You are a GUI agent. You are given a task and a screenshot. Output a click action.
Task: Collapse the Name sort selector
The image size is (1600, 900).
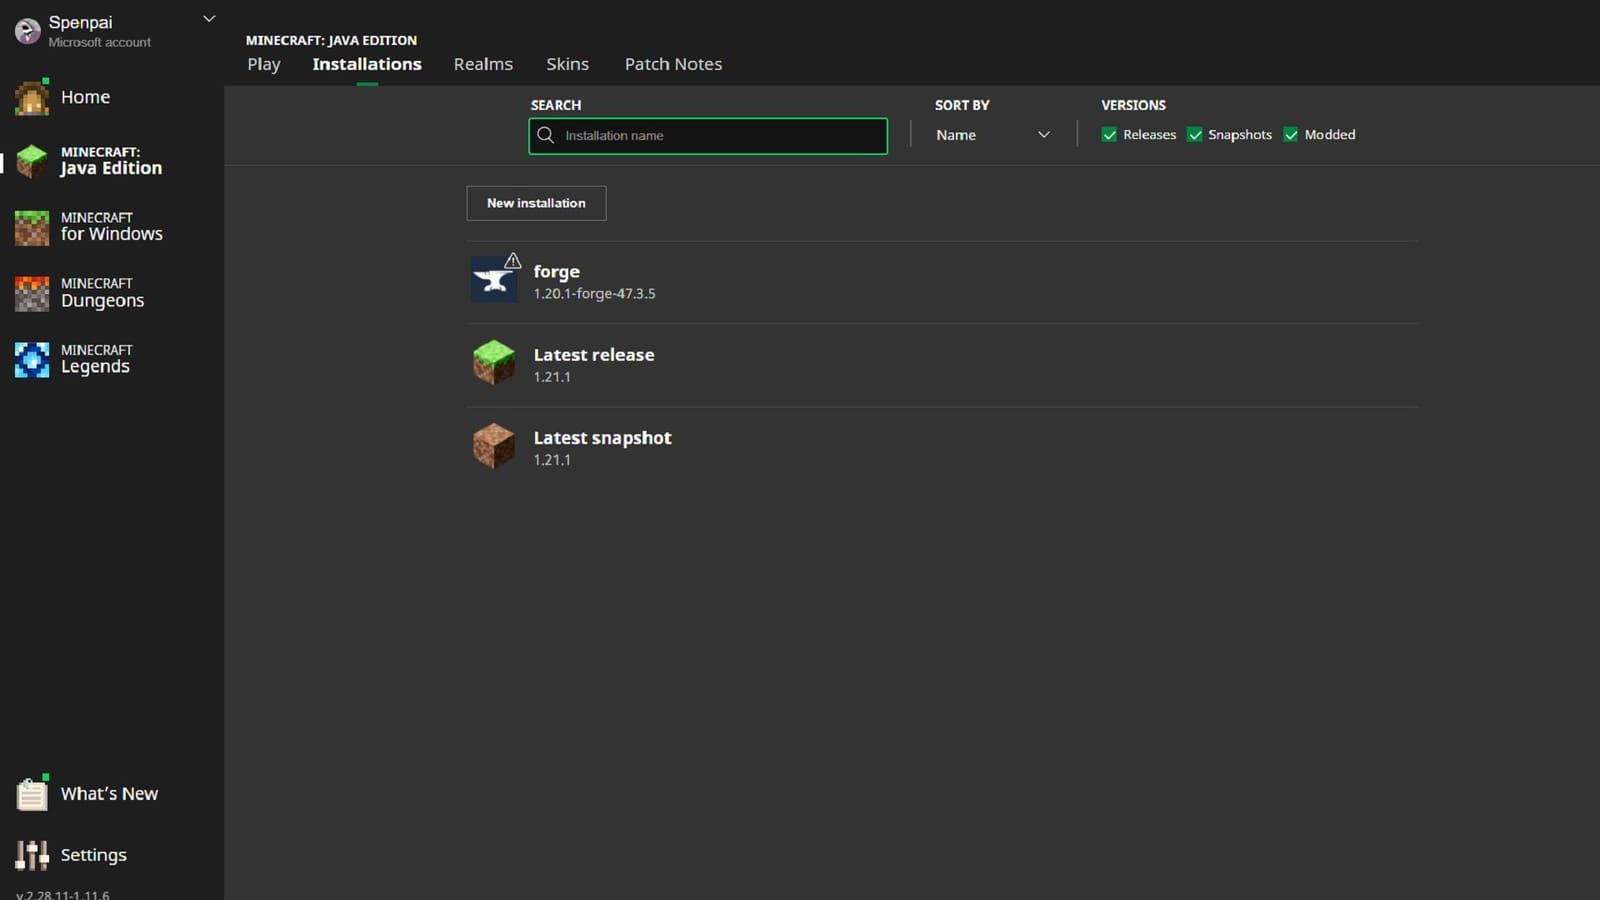[1043, 134]
